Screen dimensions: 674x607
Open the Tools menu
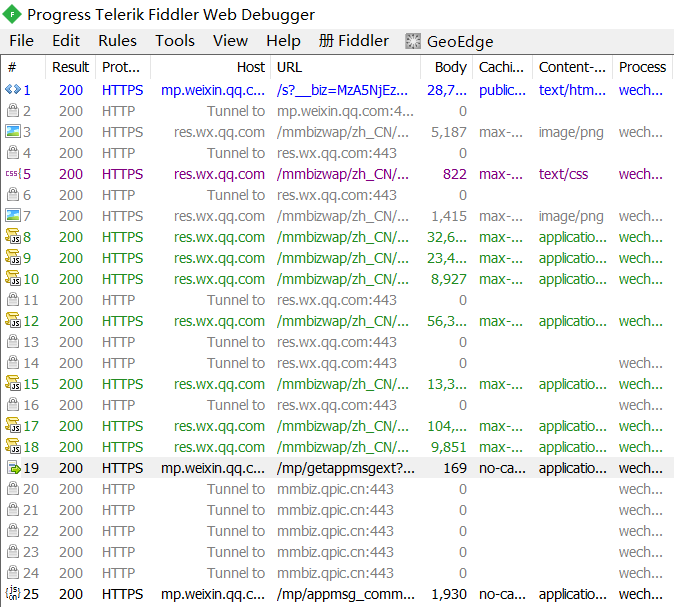pyautogui.click(x=175, y=41)
